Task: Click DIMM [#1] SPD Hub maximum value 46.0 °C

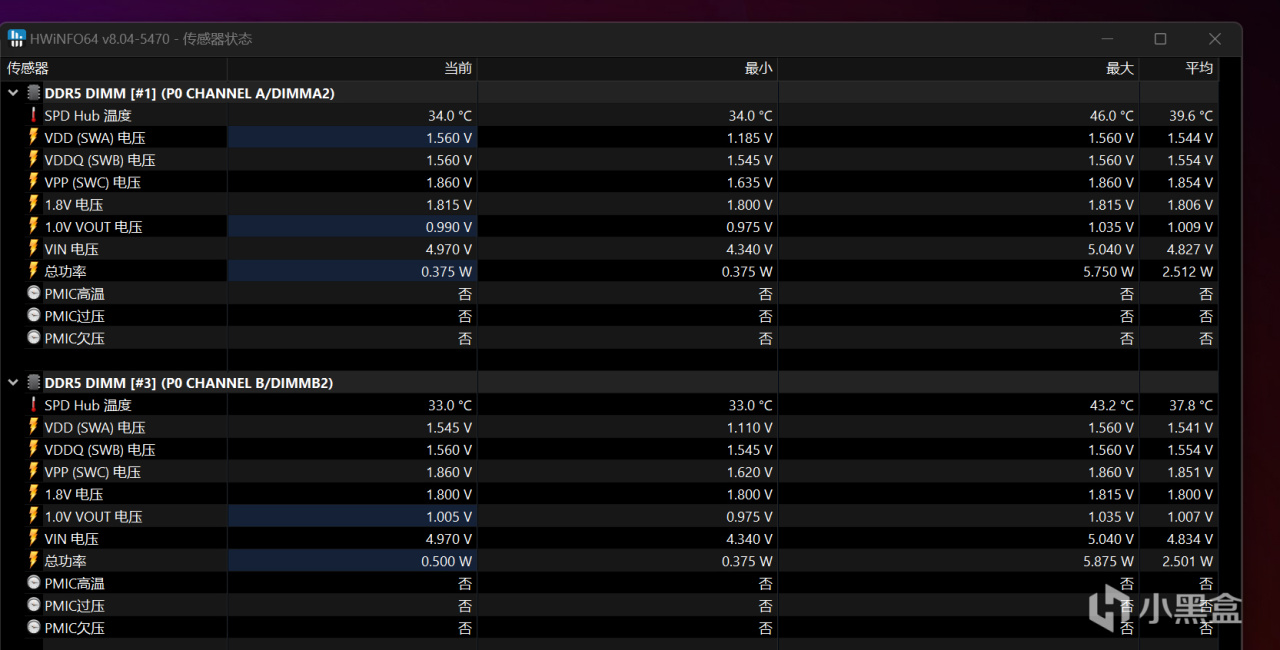Action: click(1112, 116)
